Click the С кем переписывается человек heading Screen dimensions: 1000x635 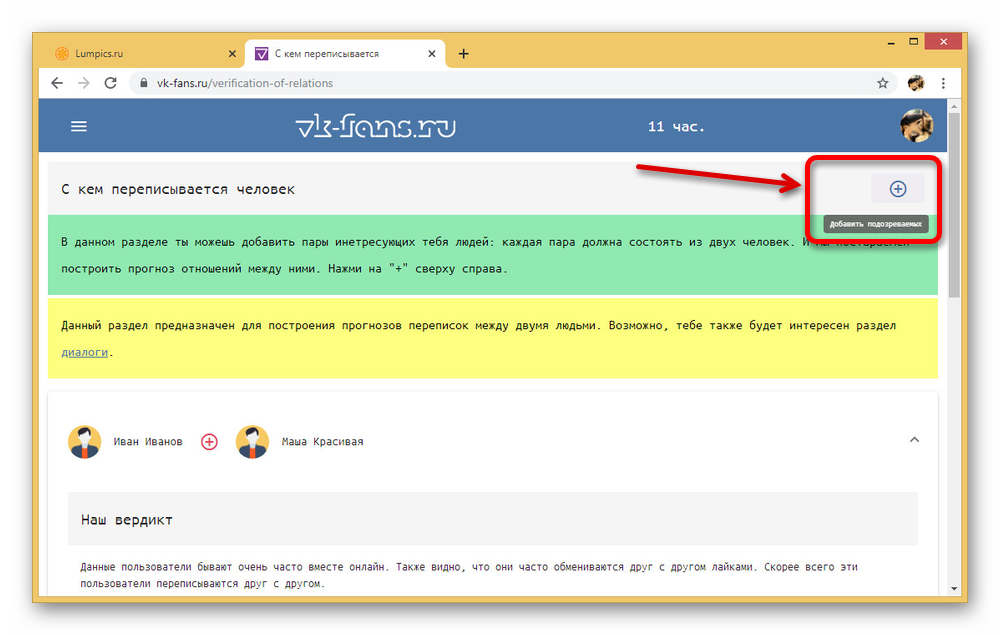178,189
